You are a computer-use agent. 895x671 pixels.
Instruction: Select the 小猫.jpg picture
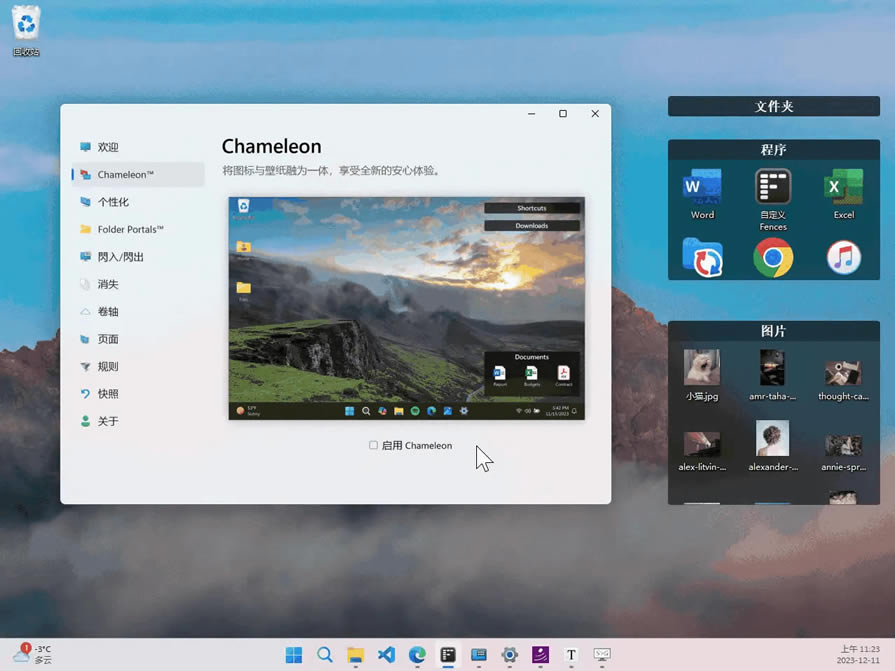tap(702, 375)
